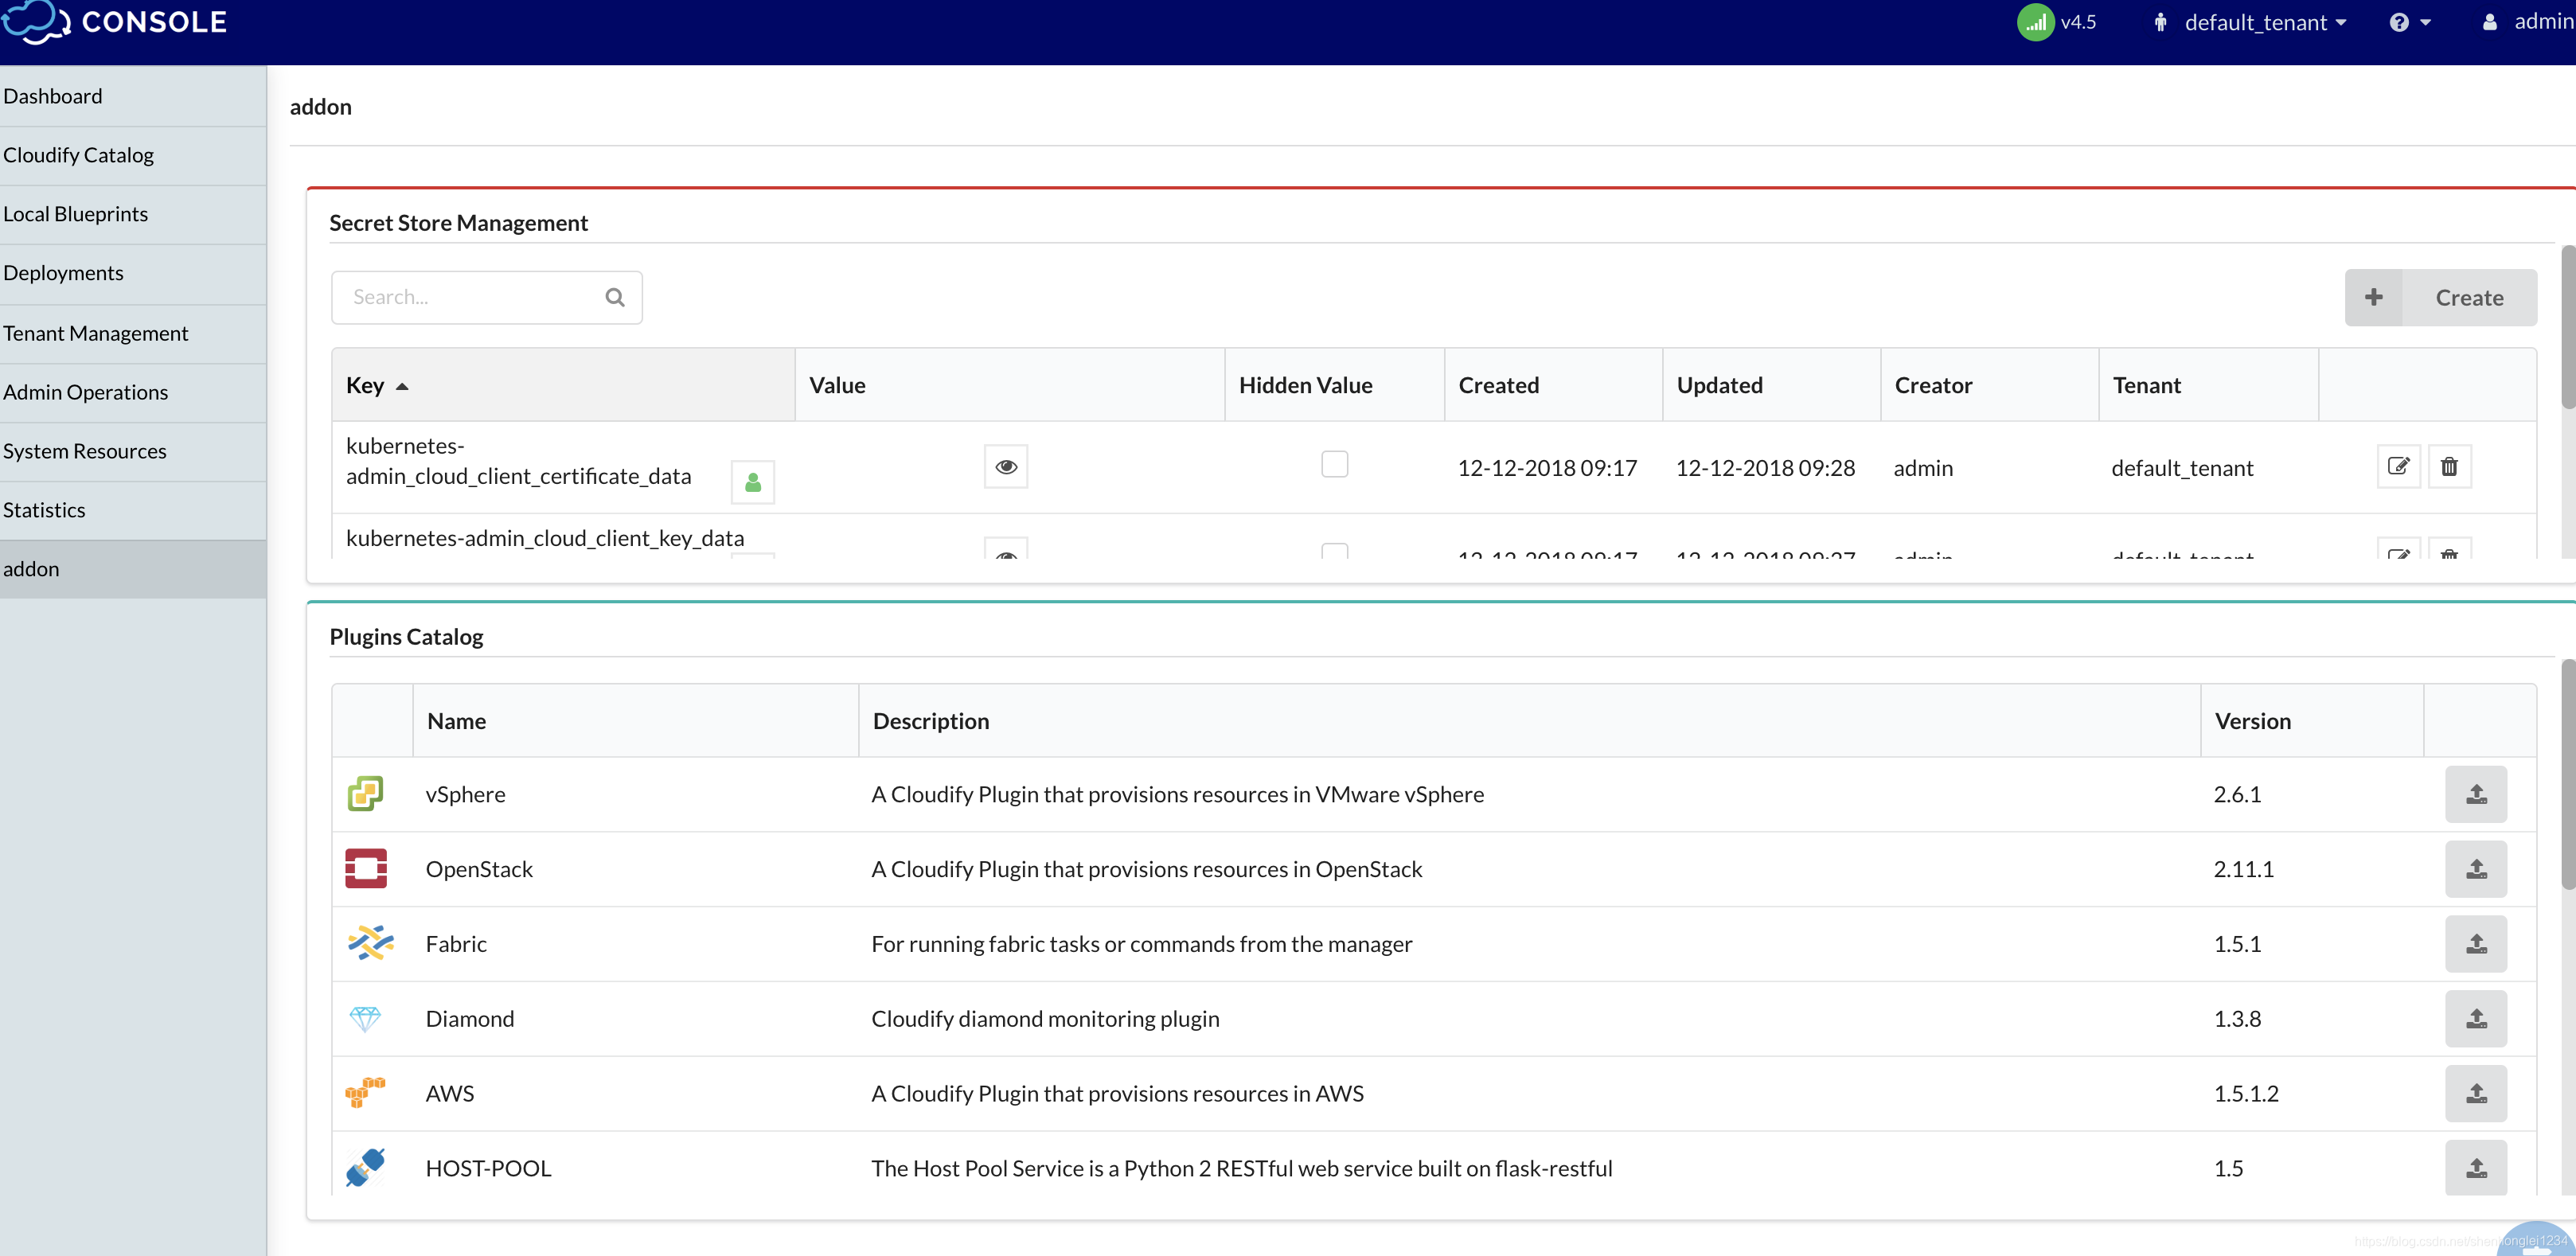Click kubernetes-admin_cloud_client_key_data key text

(x=545, y=538)
